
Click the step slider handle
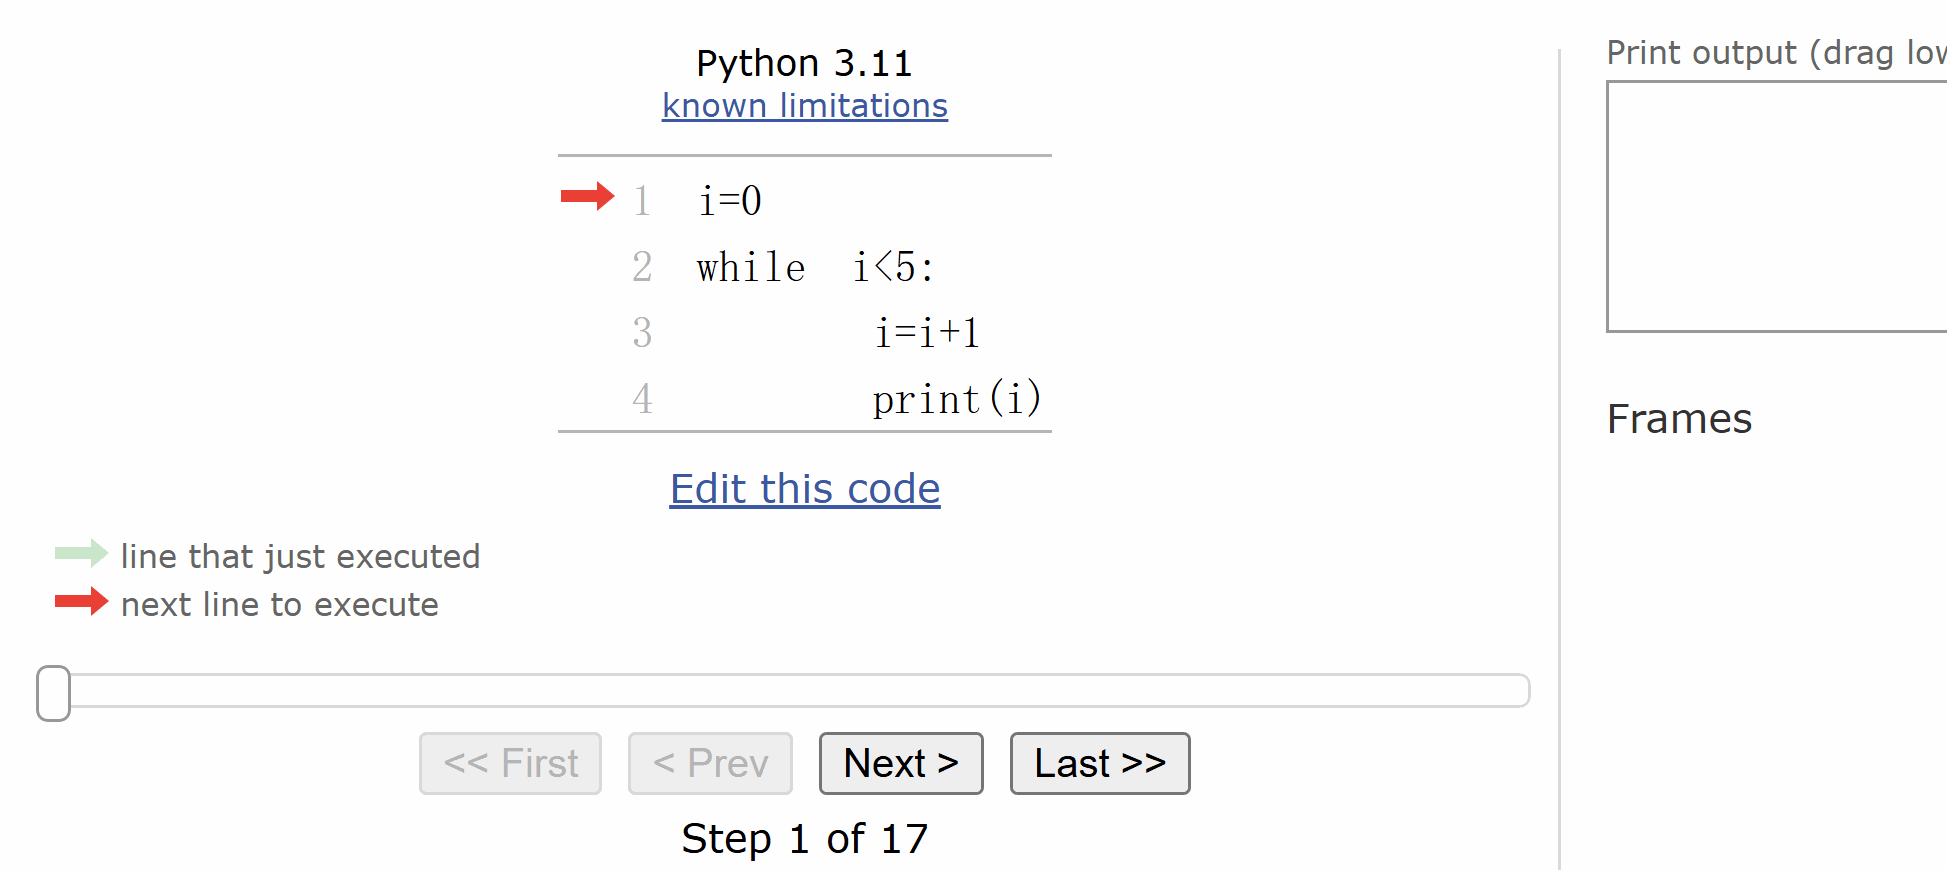[x=53, y=693]
